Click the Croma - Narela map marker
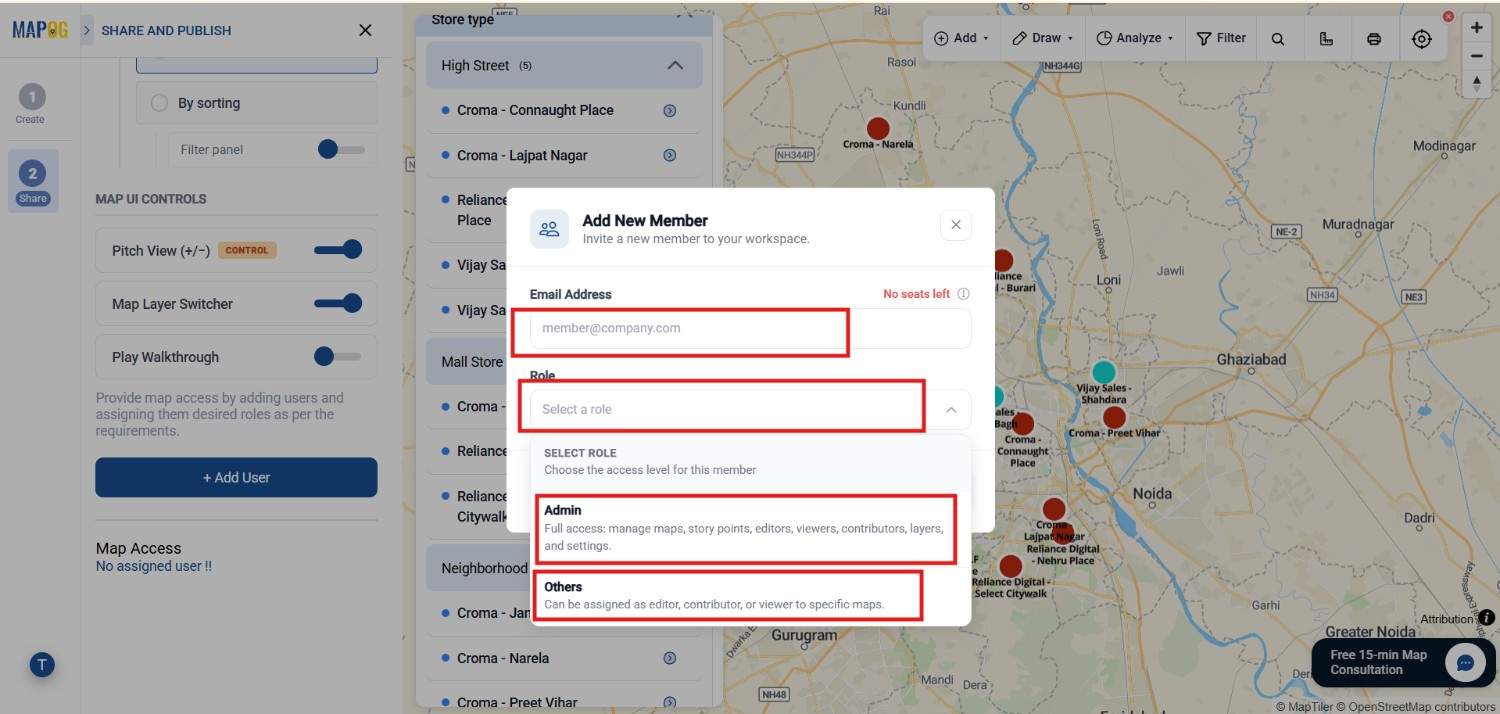 coord(878,128)
